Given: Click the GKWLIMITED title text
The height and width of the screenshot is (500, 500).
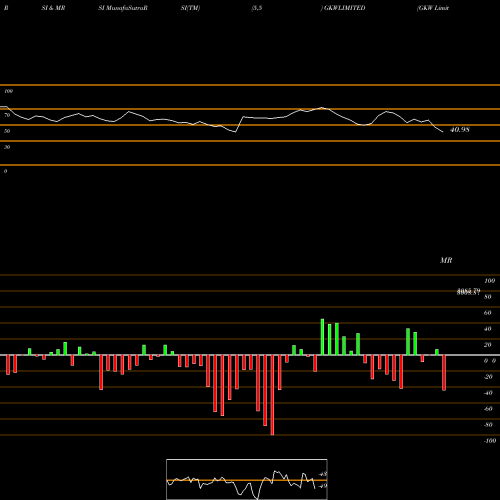Looking at the screenshot, I should [344, 8].
